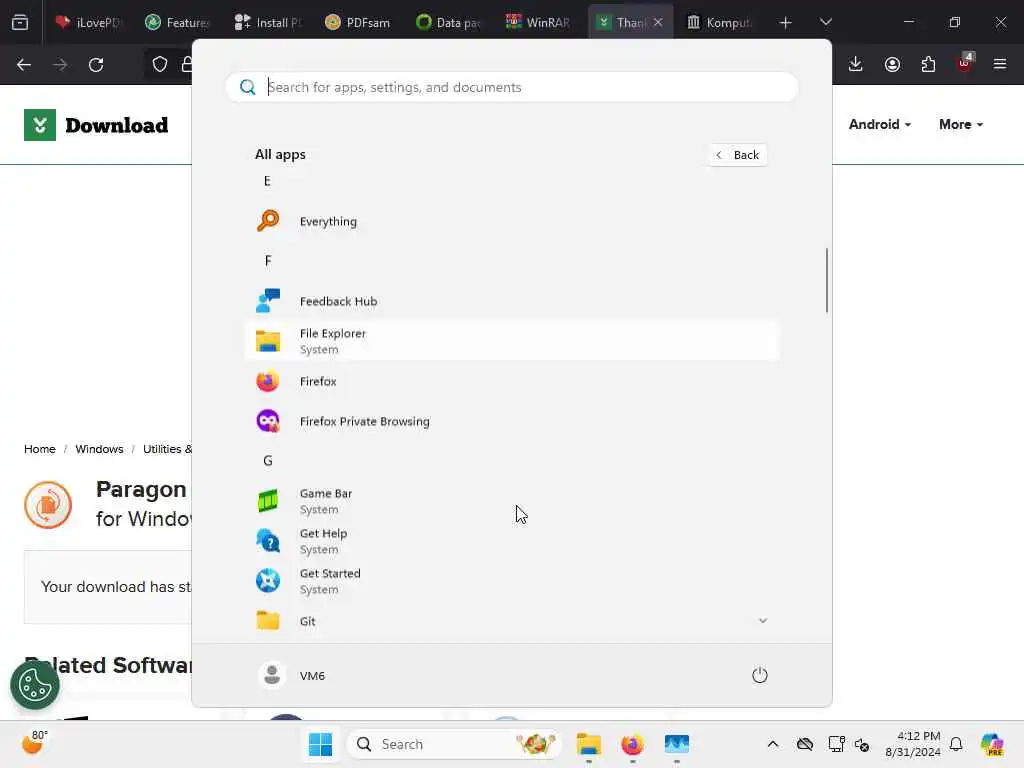Open Firefox from the taskbar
This screenshot has width=1024, height=768.
point(632,744)
